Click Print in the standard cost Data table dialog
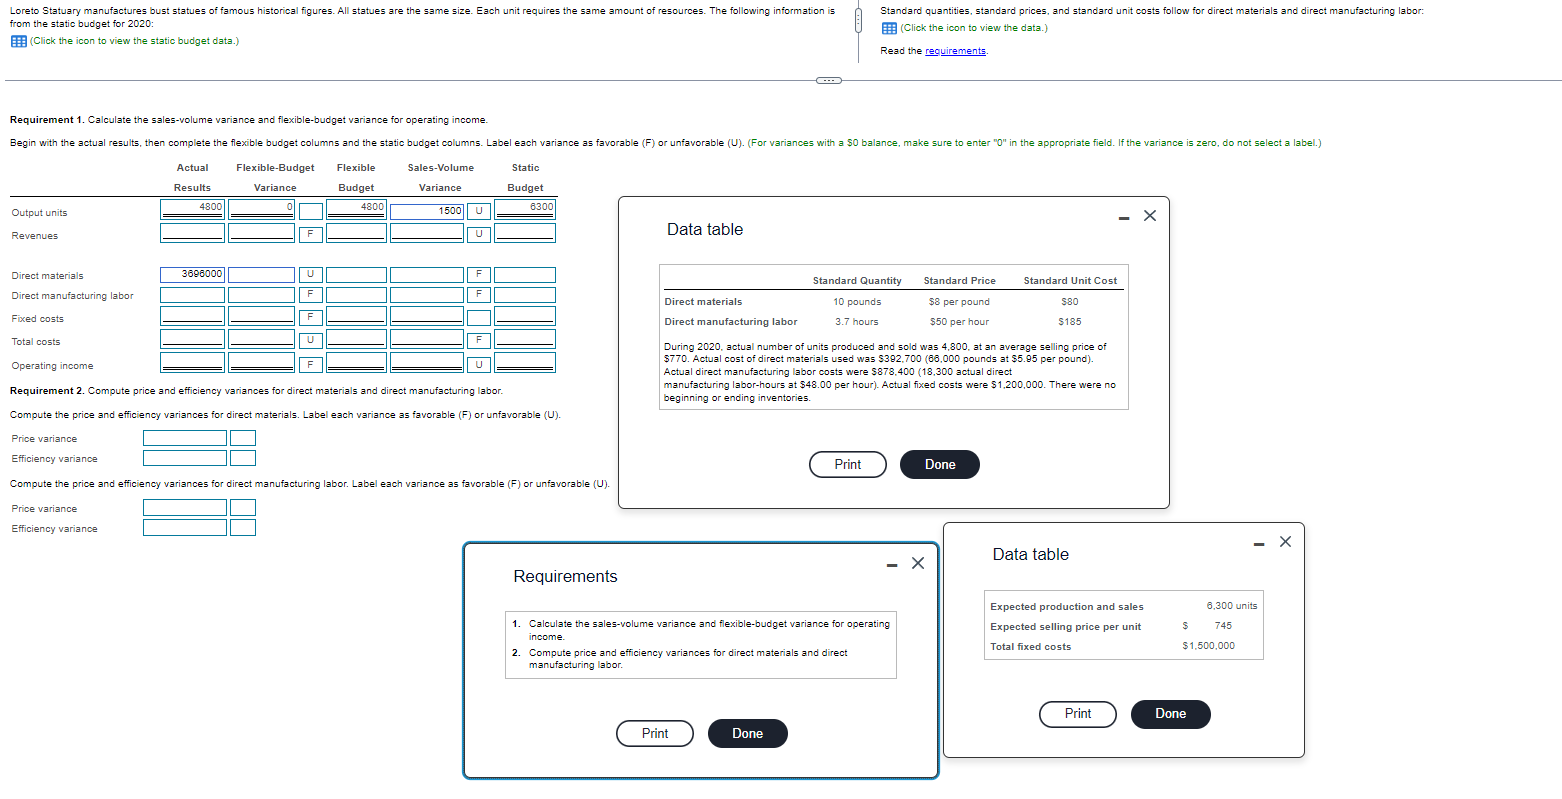 (x=848, y=465)
